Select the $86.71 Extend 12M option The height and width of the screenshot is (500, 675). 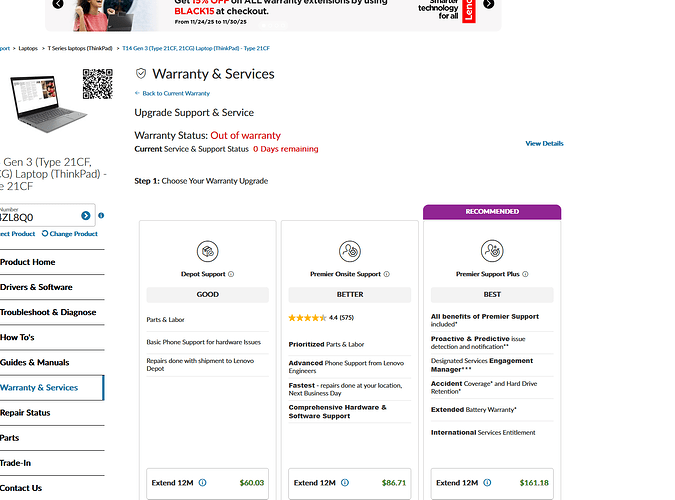point(349,482)
